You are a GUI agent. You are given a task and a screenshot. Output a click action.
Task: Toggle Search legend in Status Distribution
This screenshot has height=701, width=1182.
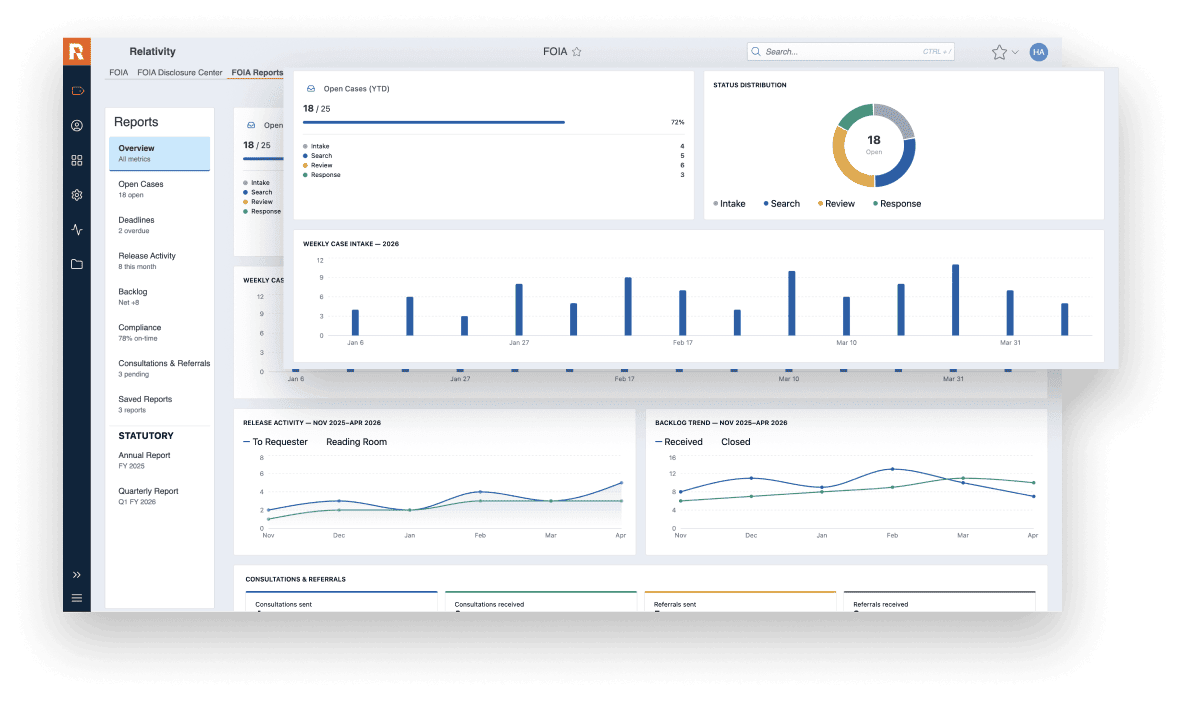tap(782, 204)
